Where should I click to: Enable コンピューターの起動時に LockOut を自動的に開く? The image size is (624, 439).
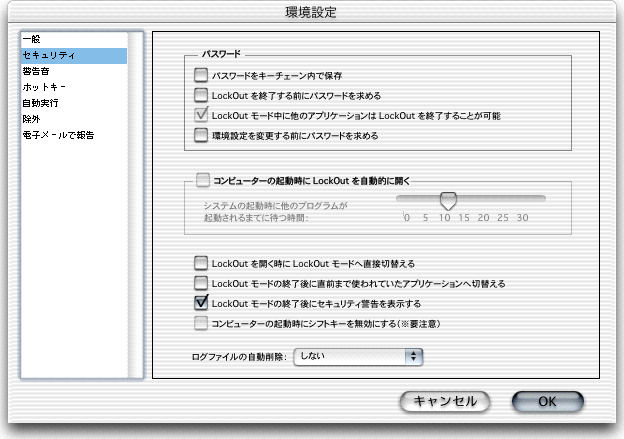click(x=203, y=180)
